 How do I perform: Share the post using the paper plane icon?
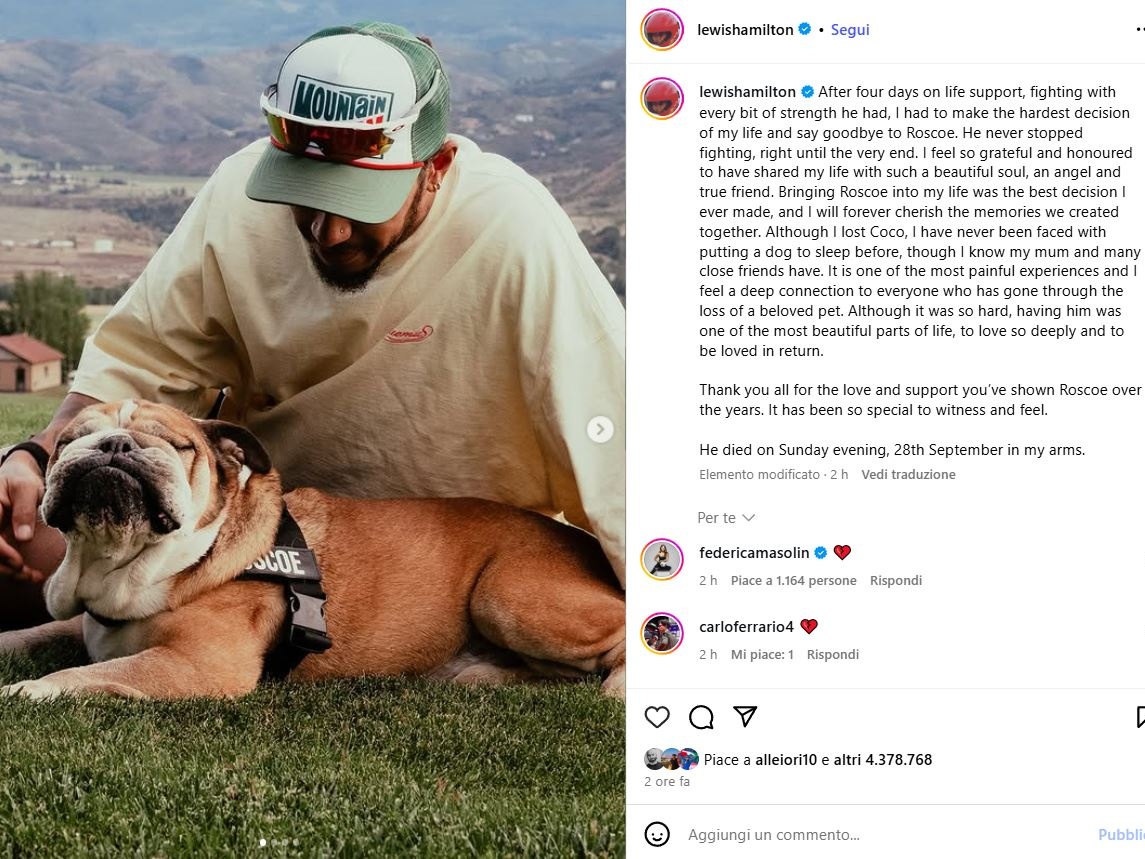point(745,717)
